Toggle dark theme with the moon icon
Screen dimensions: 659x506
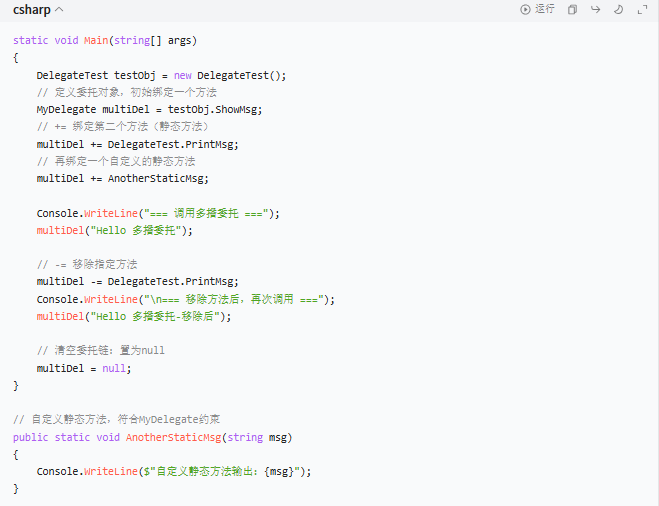(x=619, y=10)
